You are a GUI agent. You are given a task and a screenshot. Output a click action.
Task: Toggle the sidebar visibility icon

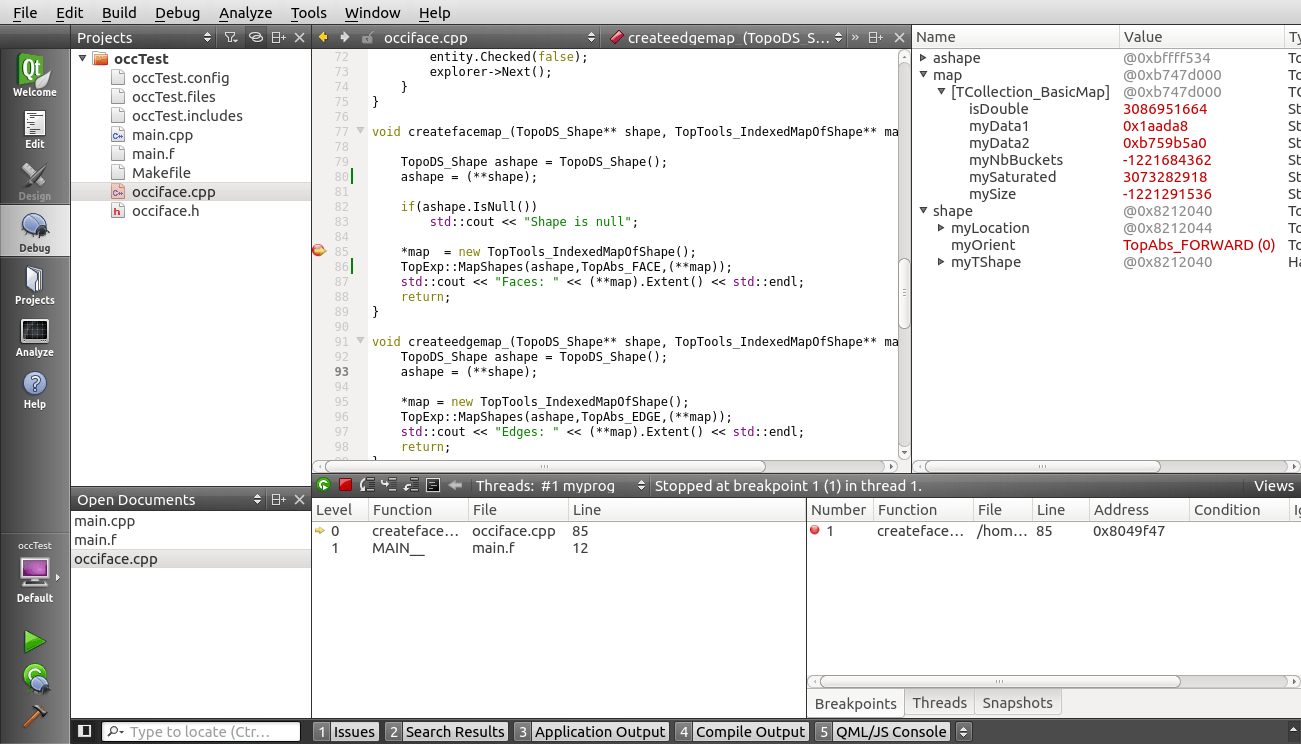tap(85, 731)
